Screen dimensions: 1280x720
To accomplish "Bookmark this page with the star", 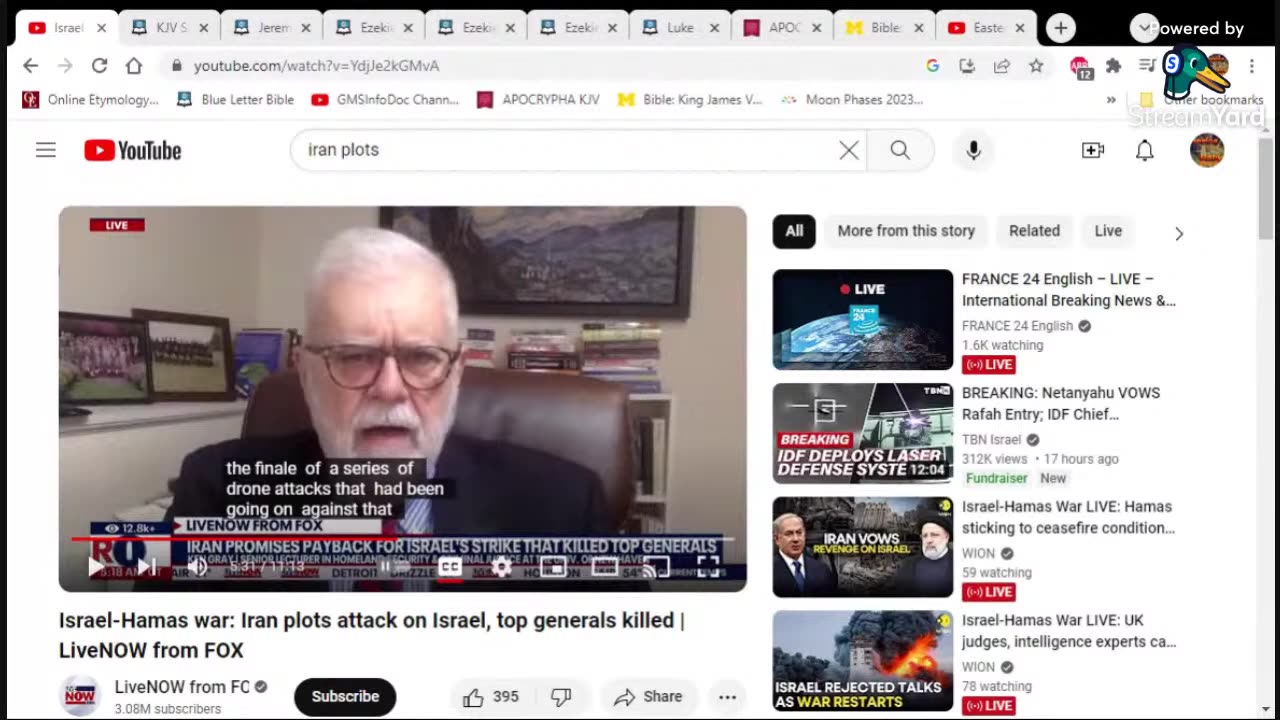I will click(1036, 66).
